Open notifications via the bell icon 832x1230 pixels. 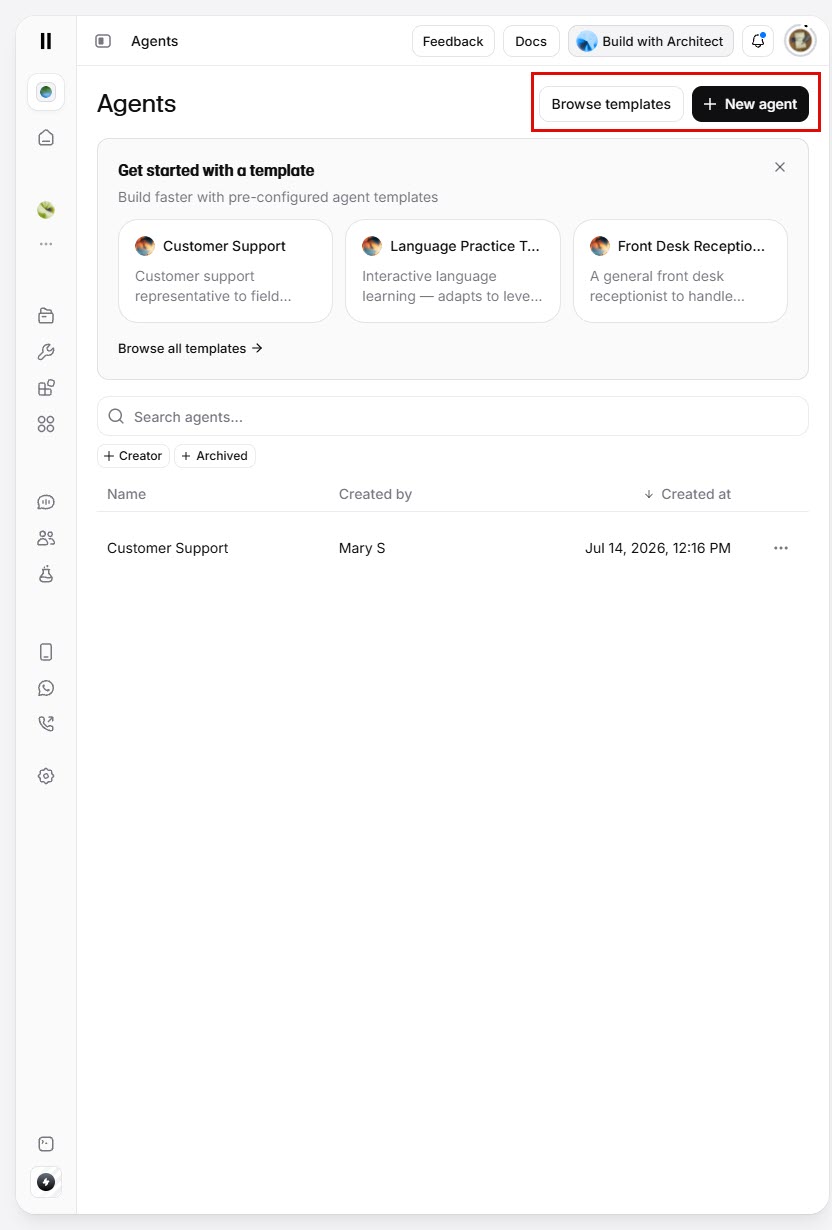[758, 41]
